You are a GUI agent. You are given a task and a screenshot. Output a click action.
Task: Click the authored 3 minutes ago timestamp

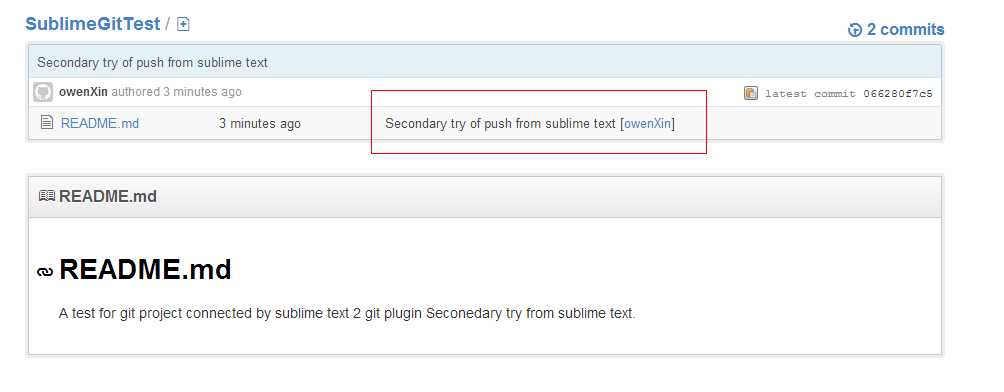pyautogui.click(x=177, y=92)
